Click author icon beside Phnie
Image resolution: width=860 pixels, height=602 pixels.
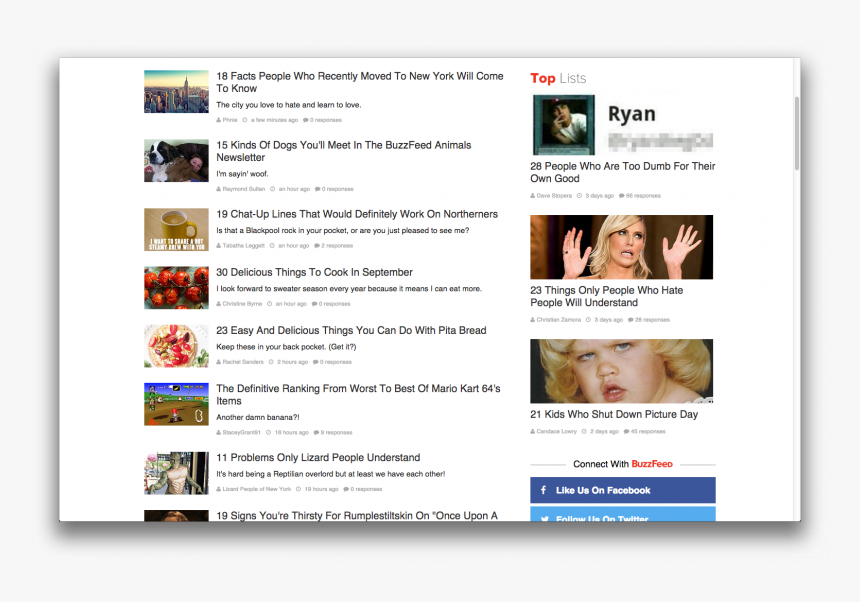[218, 120]
